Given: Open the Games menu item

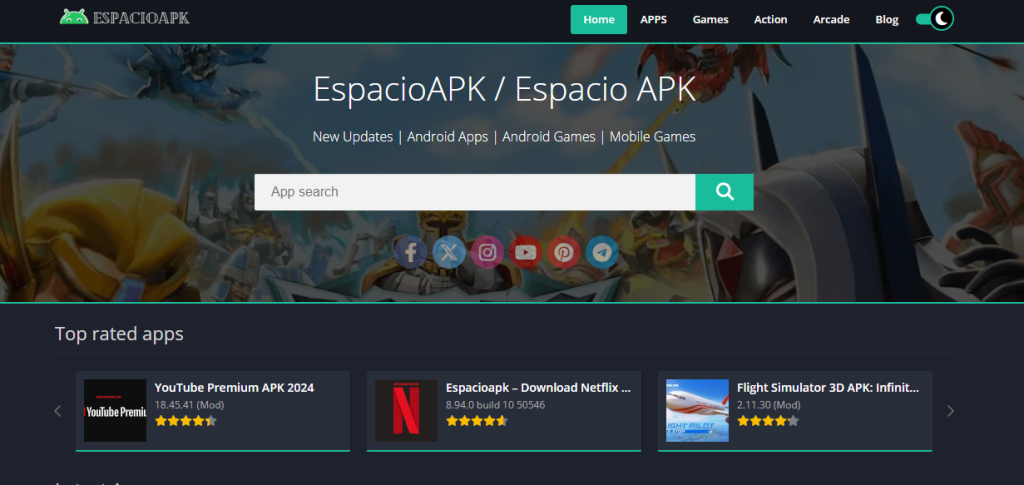Looking at the screenshot, I should (711, 20).
